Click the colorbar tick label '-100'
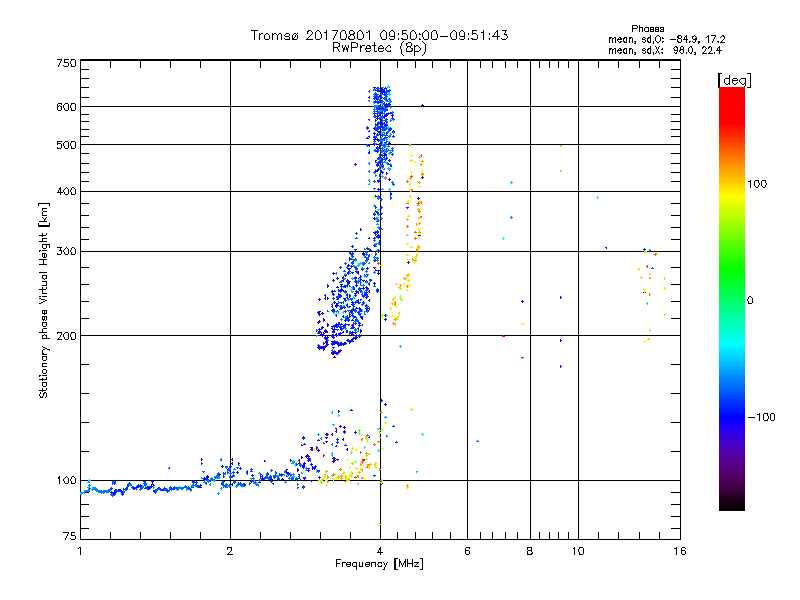The height and width of the screenshot is (600, 800). pos(761,417)
